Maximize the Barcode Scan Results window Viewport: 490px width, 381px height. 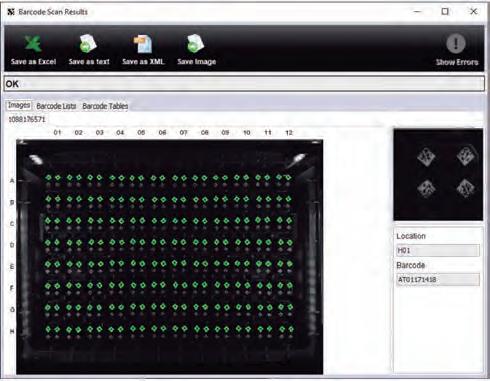click(x=445, y=12)
